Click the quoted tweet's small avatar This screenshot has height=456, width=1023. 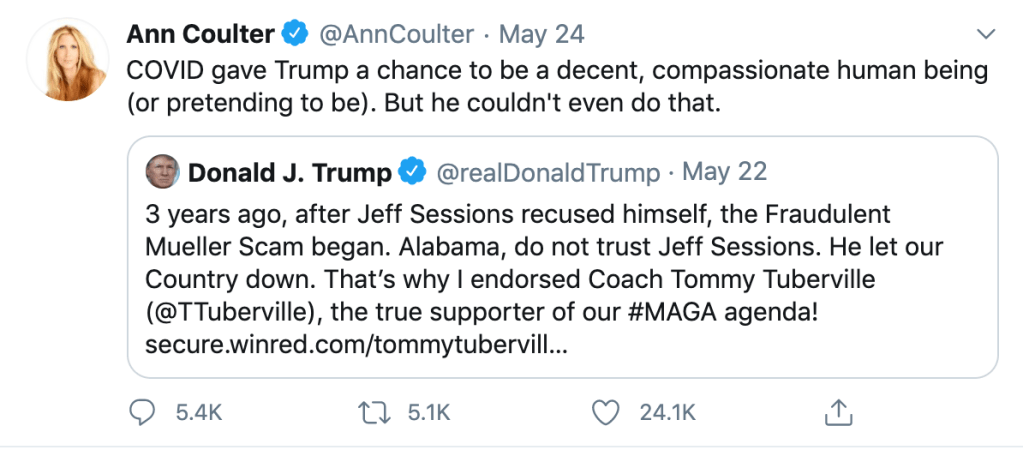[x=162, y=172]
